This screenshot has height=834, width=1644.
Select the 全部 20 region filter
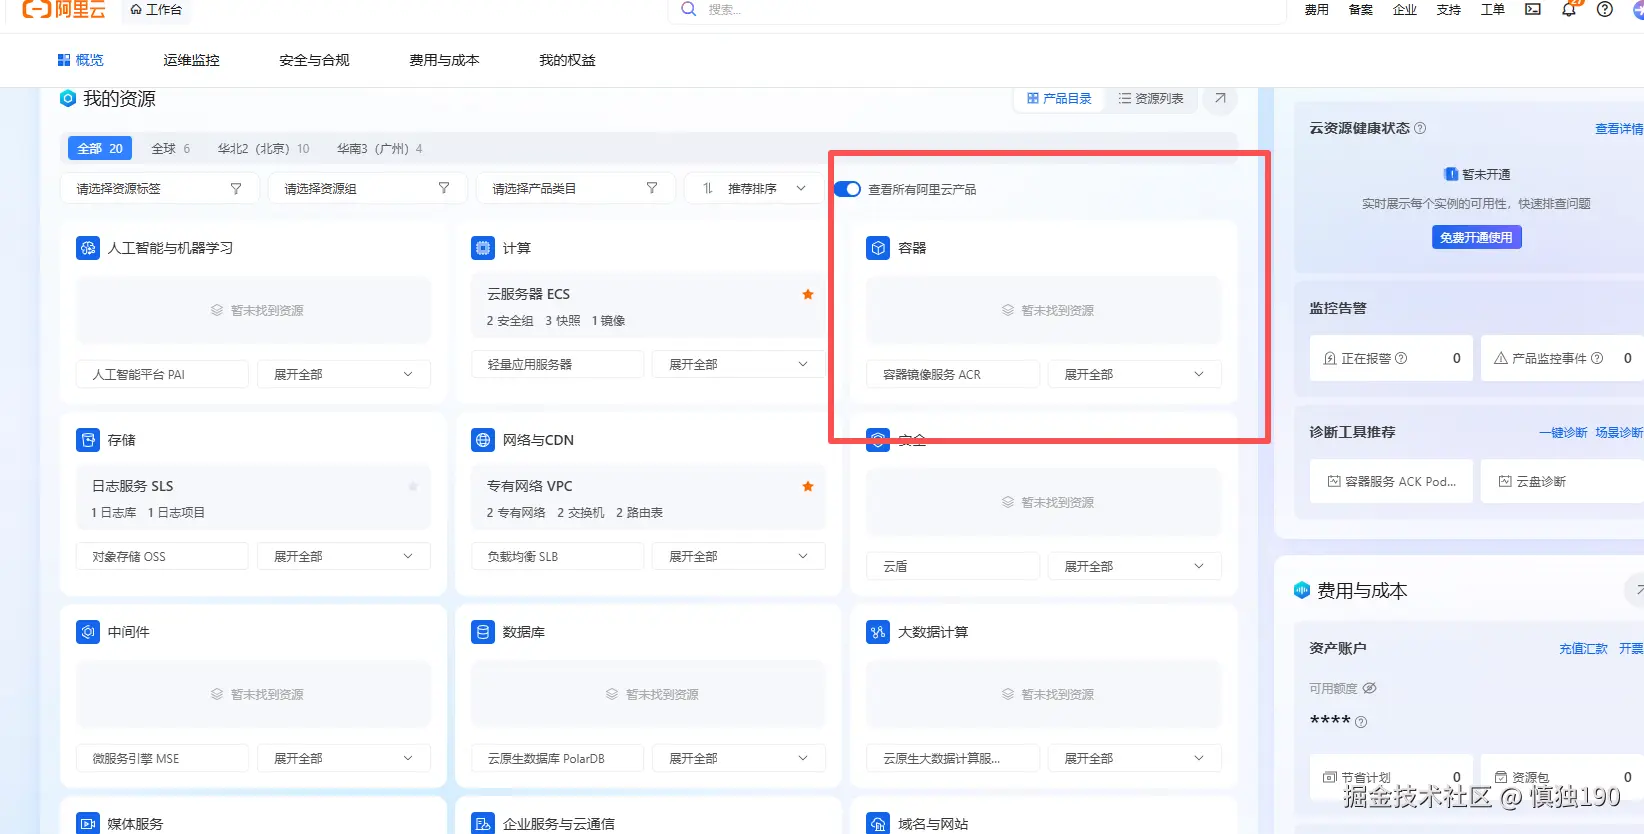[100, 148]
